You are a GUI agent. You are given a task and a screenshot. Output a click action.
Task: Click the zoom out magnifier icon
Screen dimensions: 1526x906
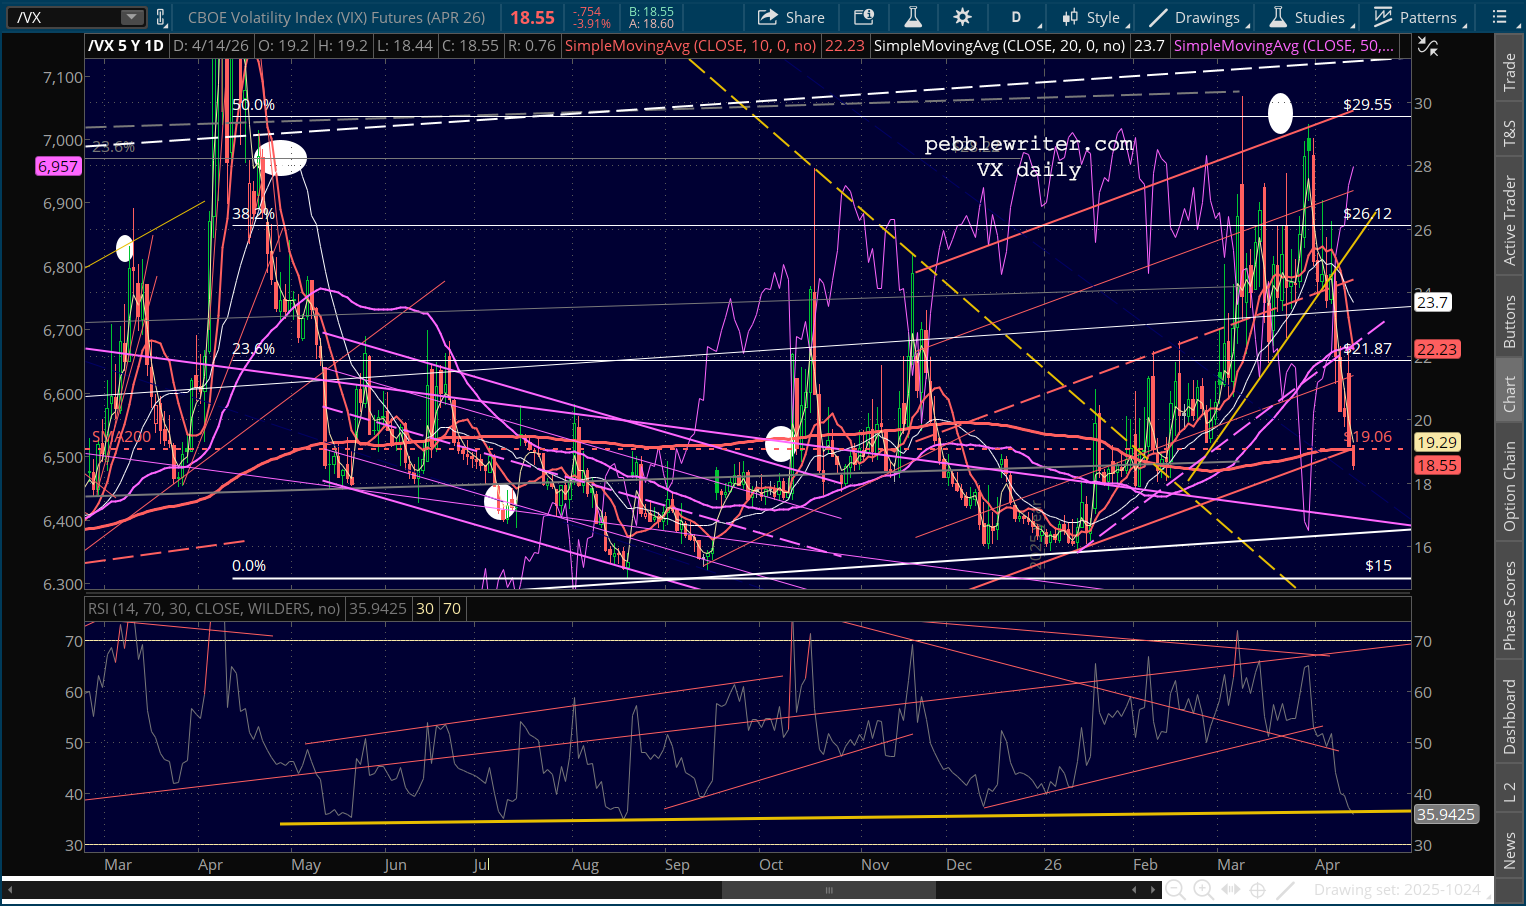point(1176,890)
